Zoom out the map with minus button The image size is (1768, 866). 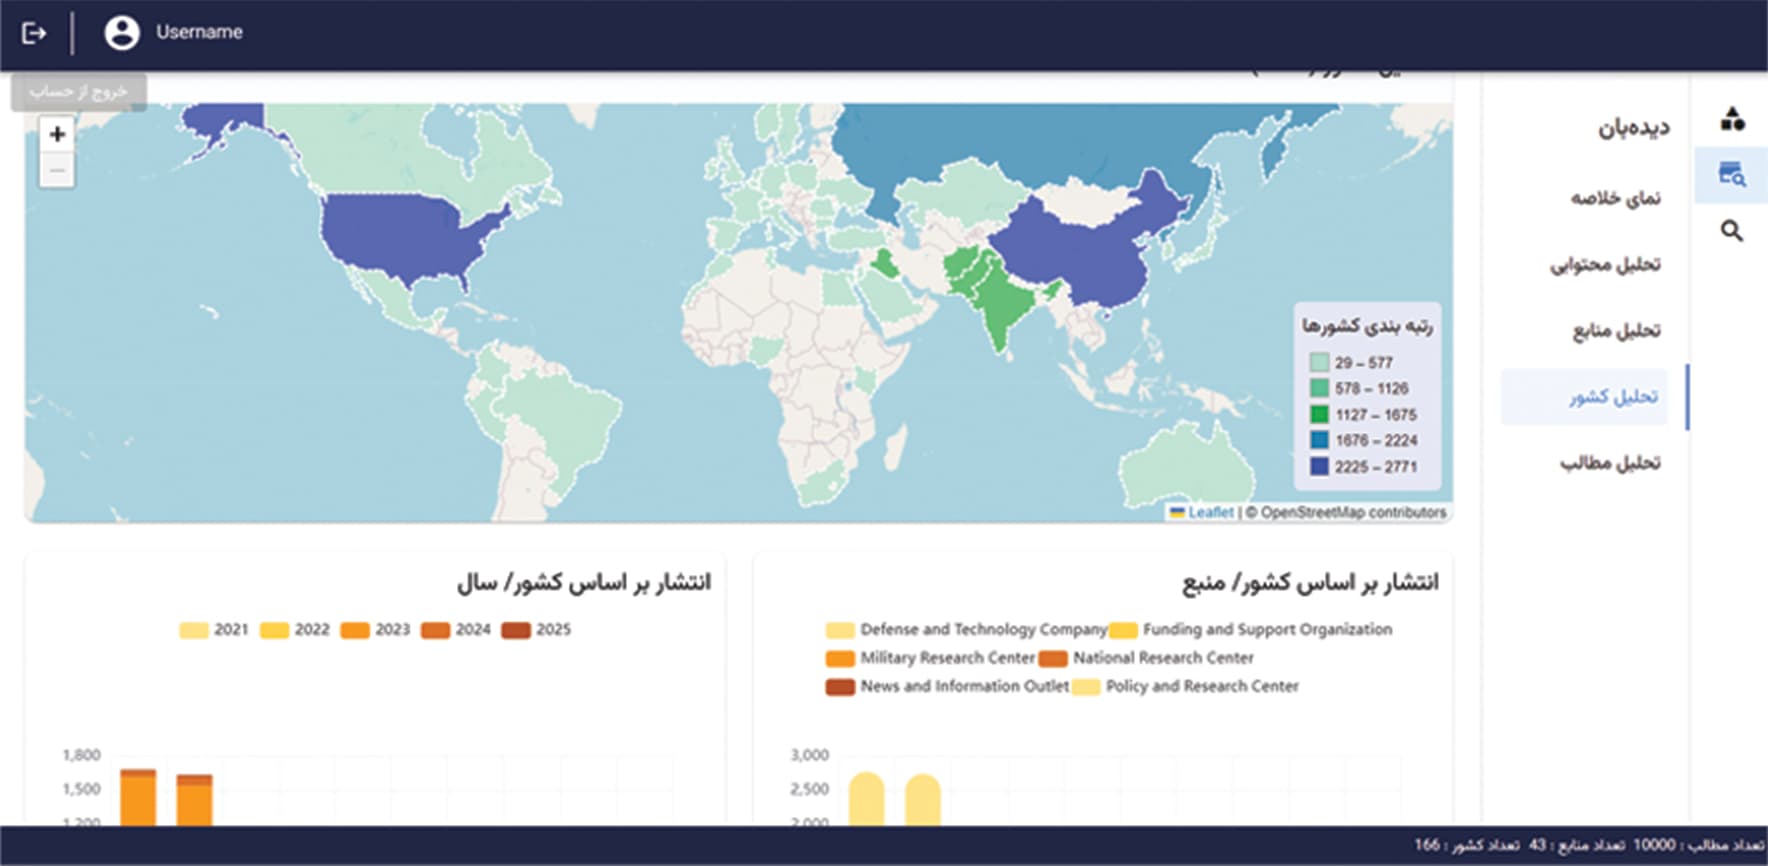(x=57, y=170)
